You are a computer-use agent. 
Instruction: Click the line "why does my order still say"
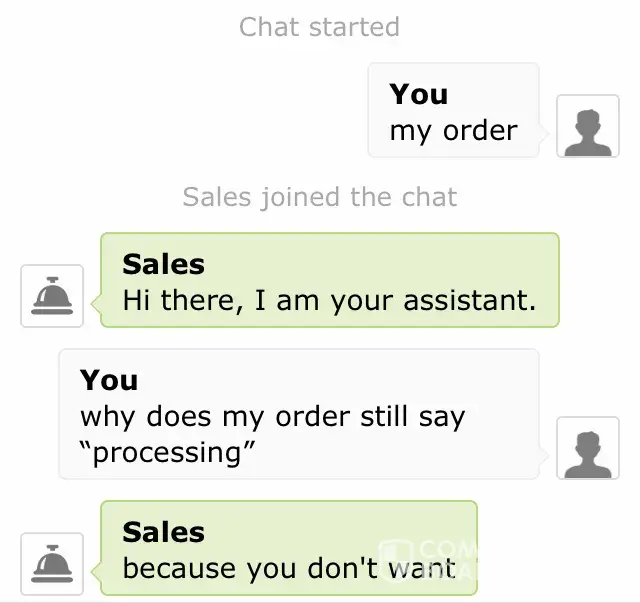click(x=272, y=416)
